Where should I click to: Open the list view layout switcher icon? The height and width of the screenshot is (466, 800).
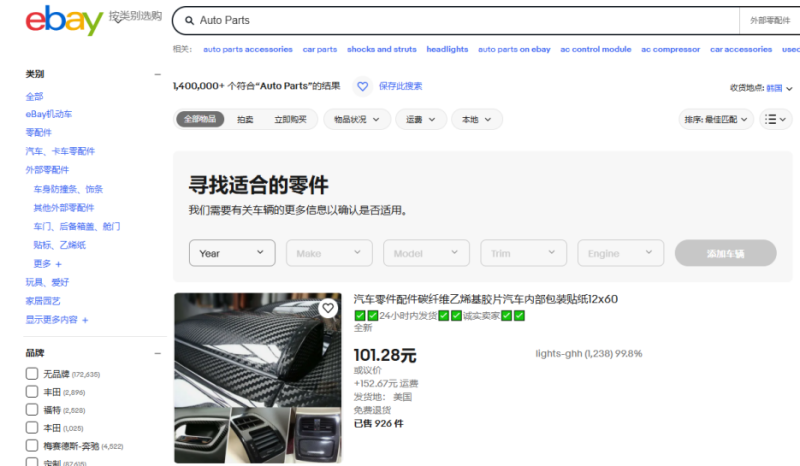[776, 119]
